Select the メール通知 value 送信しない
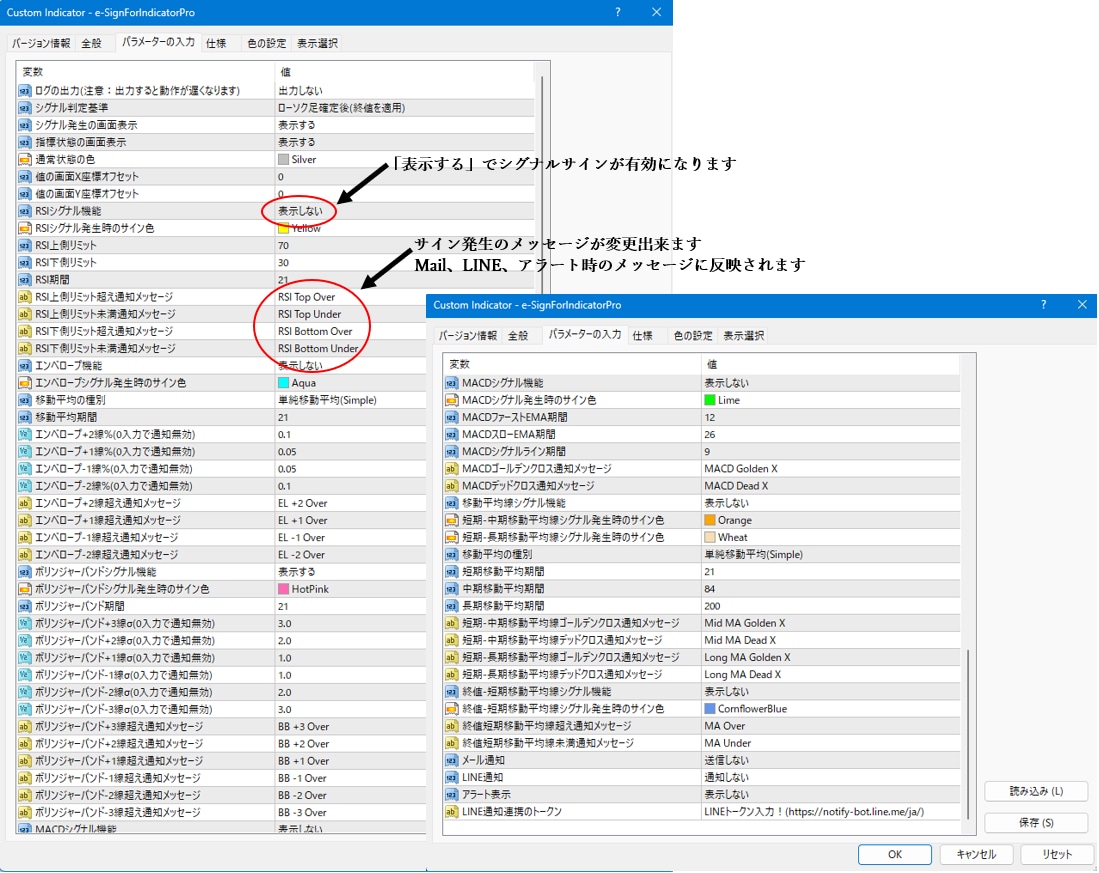This screenshot has height=873, width=1099. click(726, 760)
